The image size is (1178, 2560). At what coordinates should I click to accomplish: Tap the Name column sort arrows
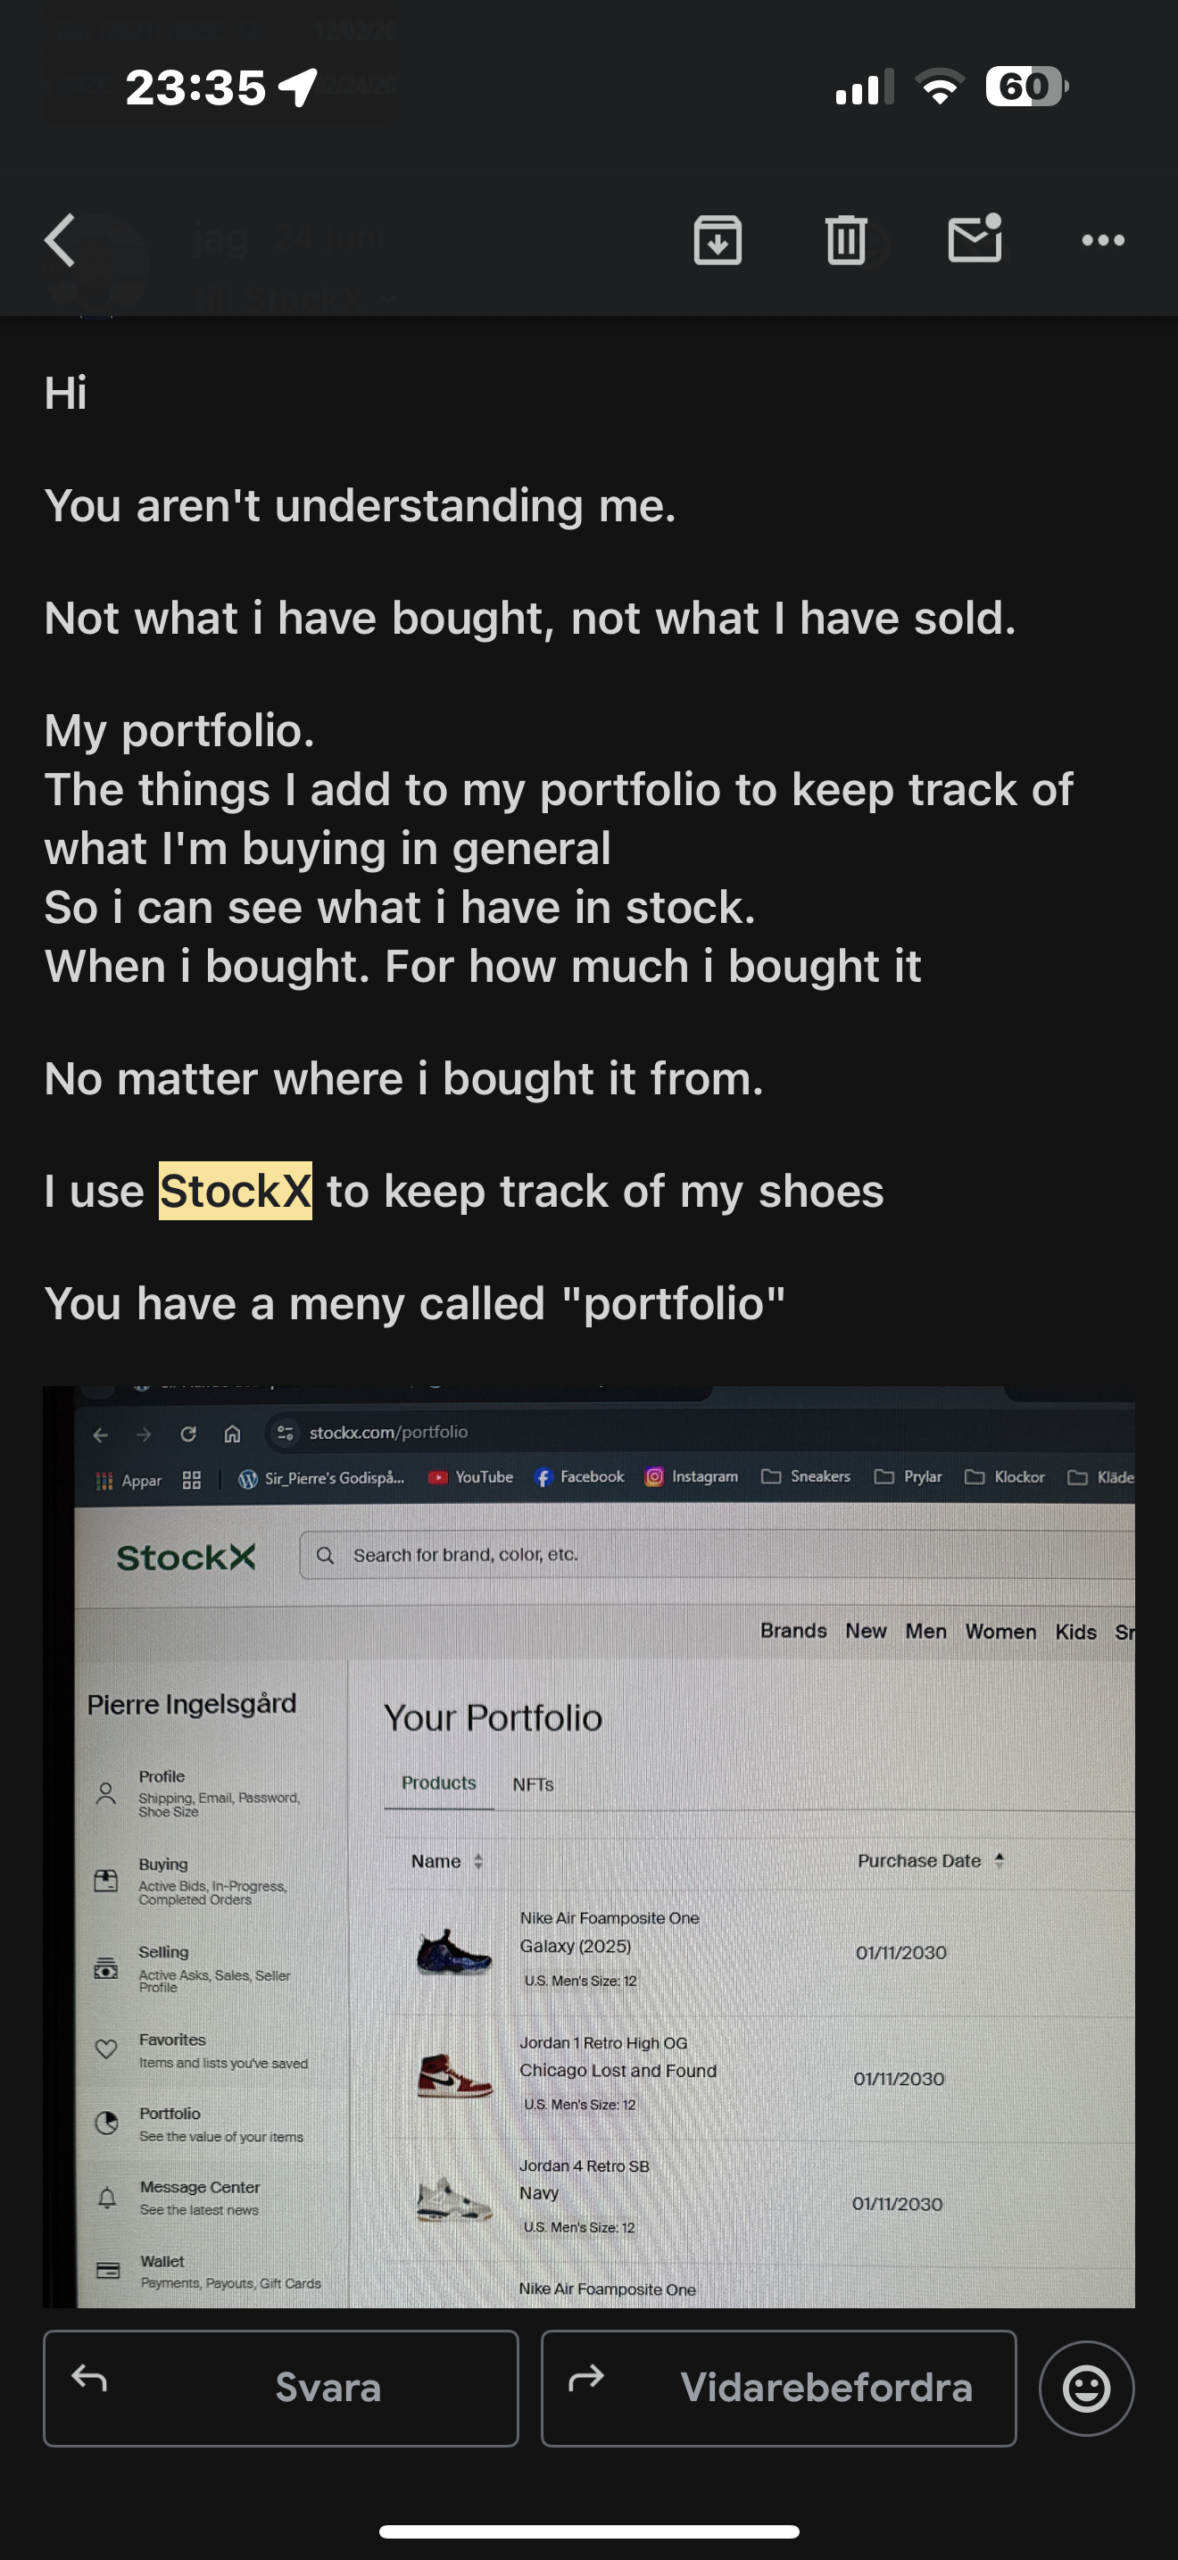[x=478, y=1861]
